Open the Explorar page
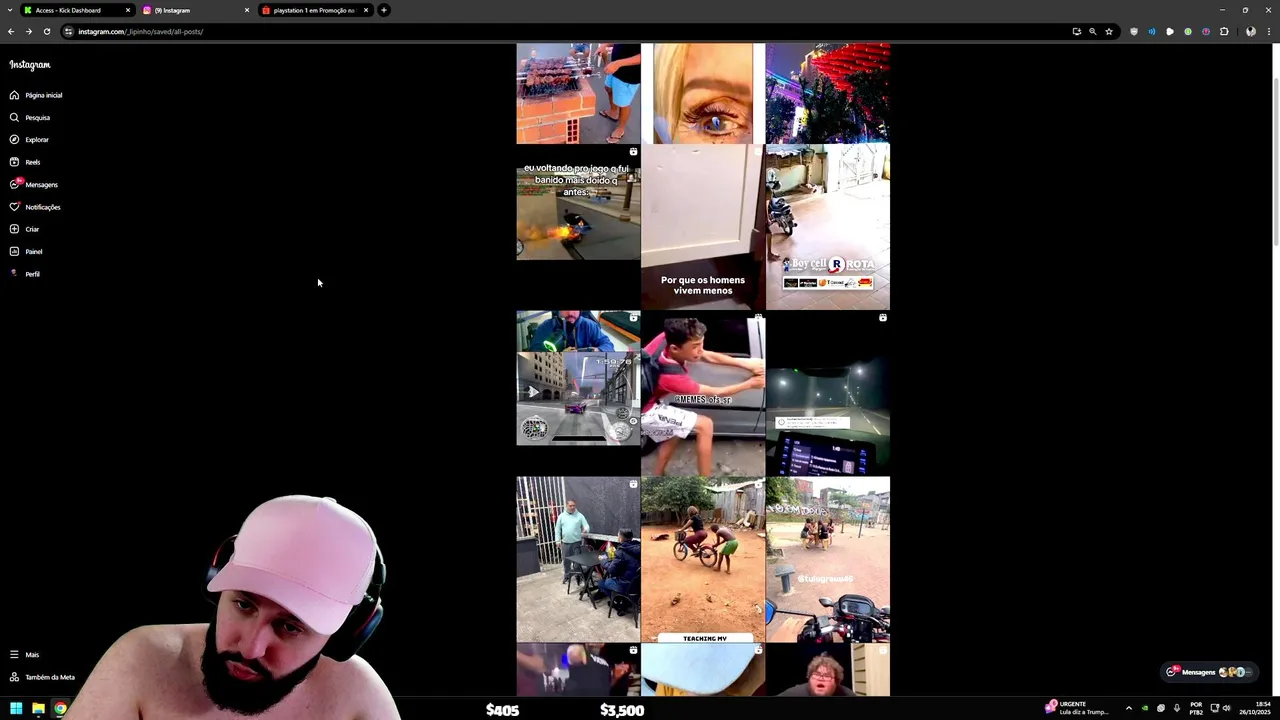This screenshot has width=1280, height=720. click(29, 139)
